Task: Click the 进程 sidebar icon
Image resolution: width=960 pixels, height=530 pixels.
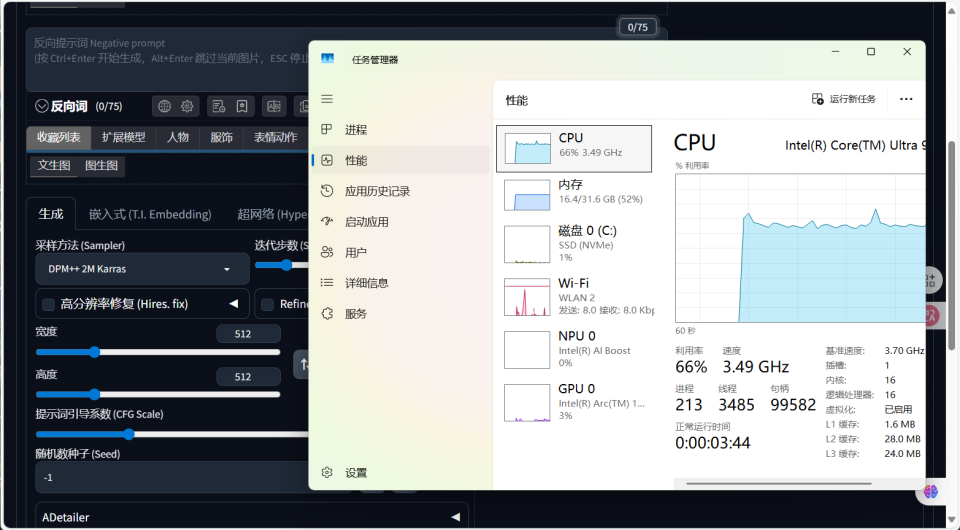Action: (x=327, y=129)
